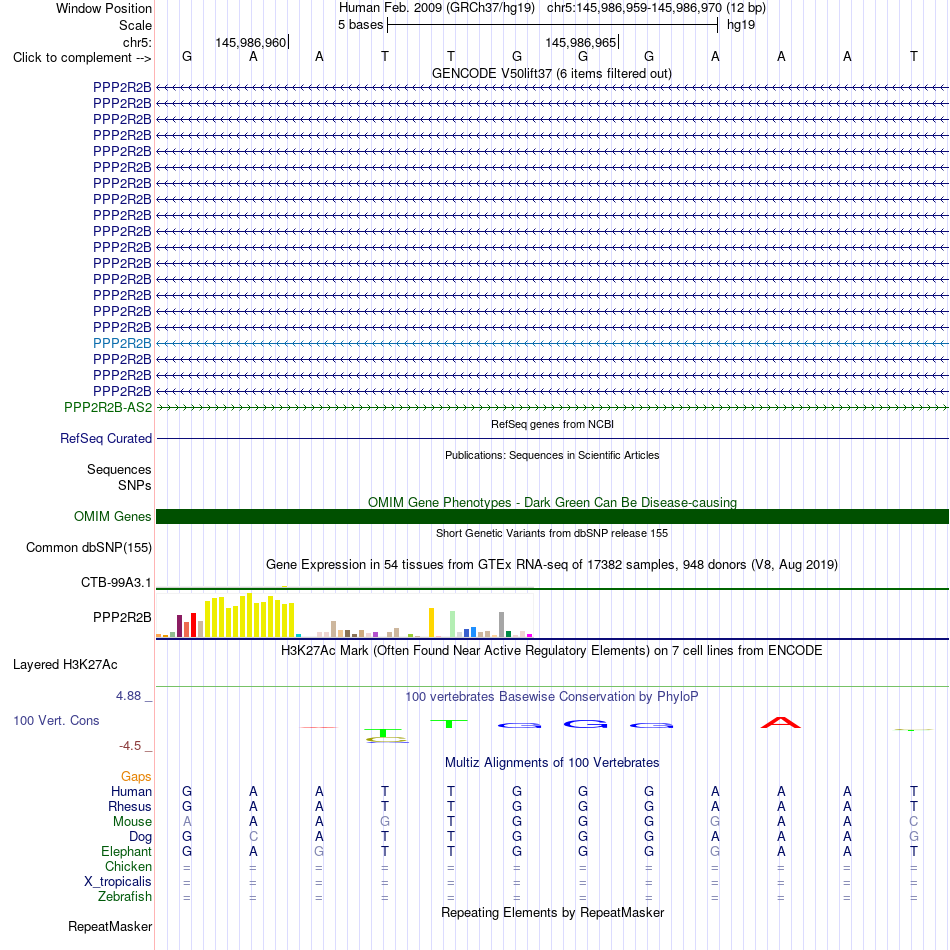Click 'Repeating Elements by RepeatMasker' title
The width and height of the screenshot is (950, 950).
pyautogui.click(x=552, y=912)
